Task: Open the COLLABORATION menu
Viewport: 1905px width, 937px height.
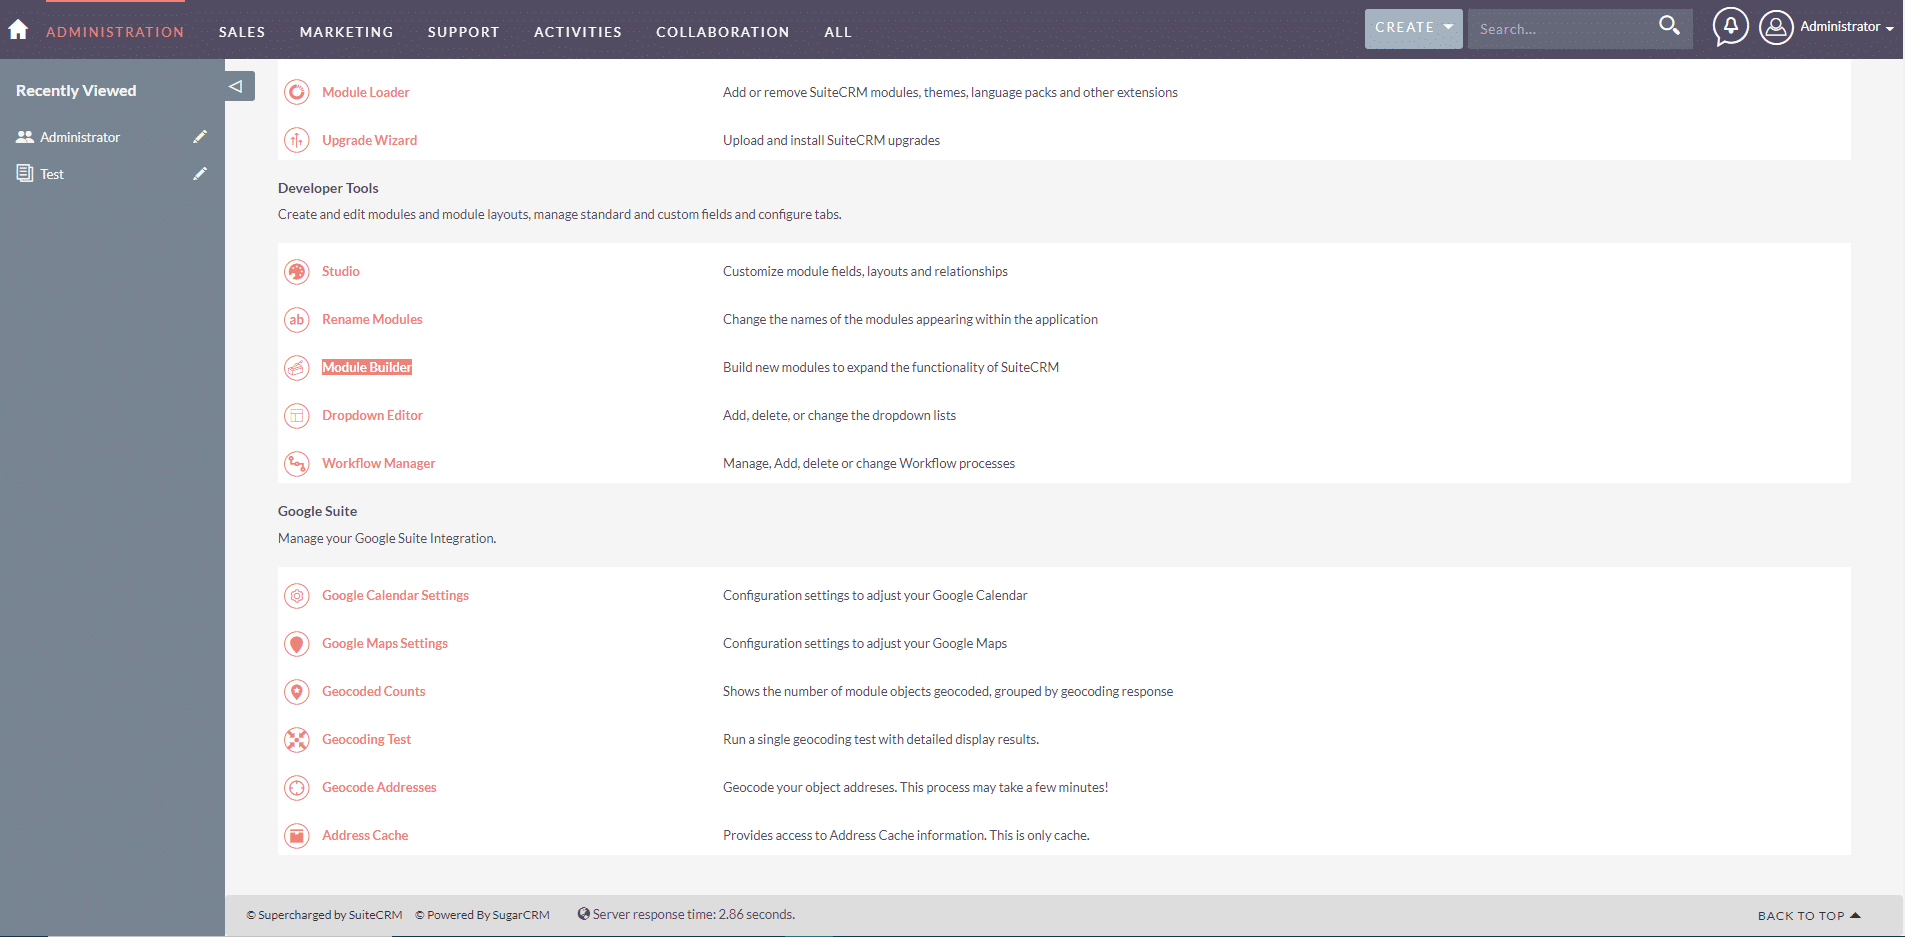Action: (x=723, y=32)
